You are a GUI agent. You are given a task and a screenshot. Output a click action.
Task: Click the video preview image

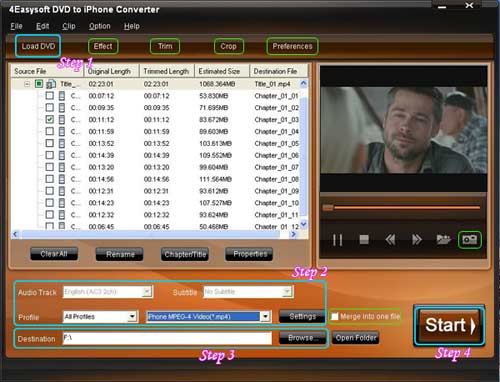(x=404, y=130)
